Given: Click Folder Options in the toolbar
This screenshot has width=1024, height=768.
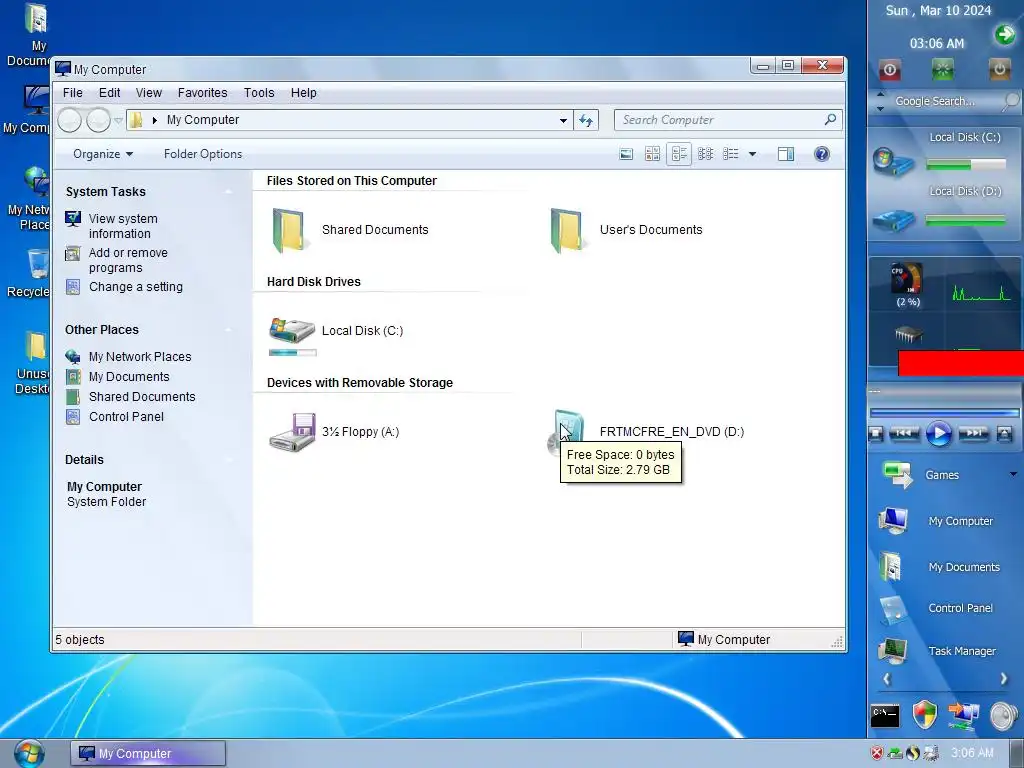Looking at the screenshot, I should tap(203, 154).
